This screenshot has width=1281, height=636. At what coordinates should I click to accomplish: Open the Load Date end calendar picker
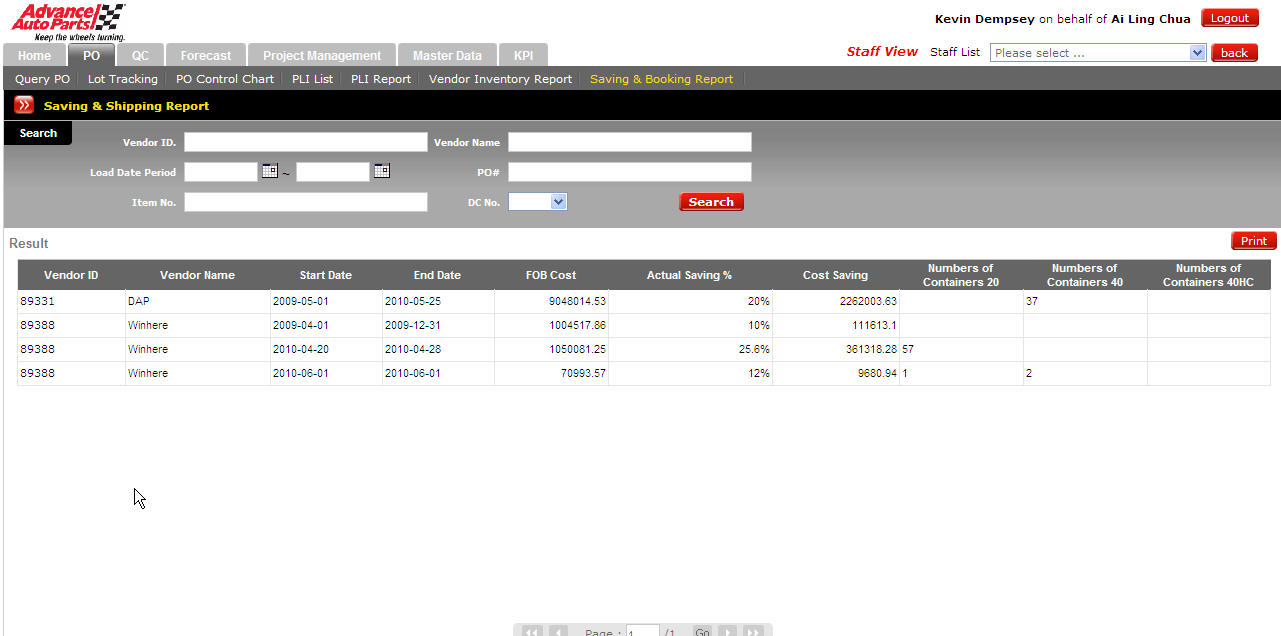tap(381, 171)
